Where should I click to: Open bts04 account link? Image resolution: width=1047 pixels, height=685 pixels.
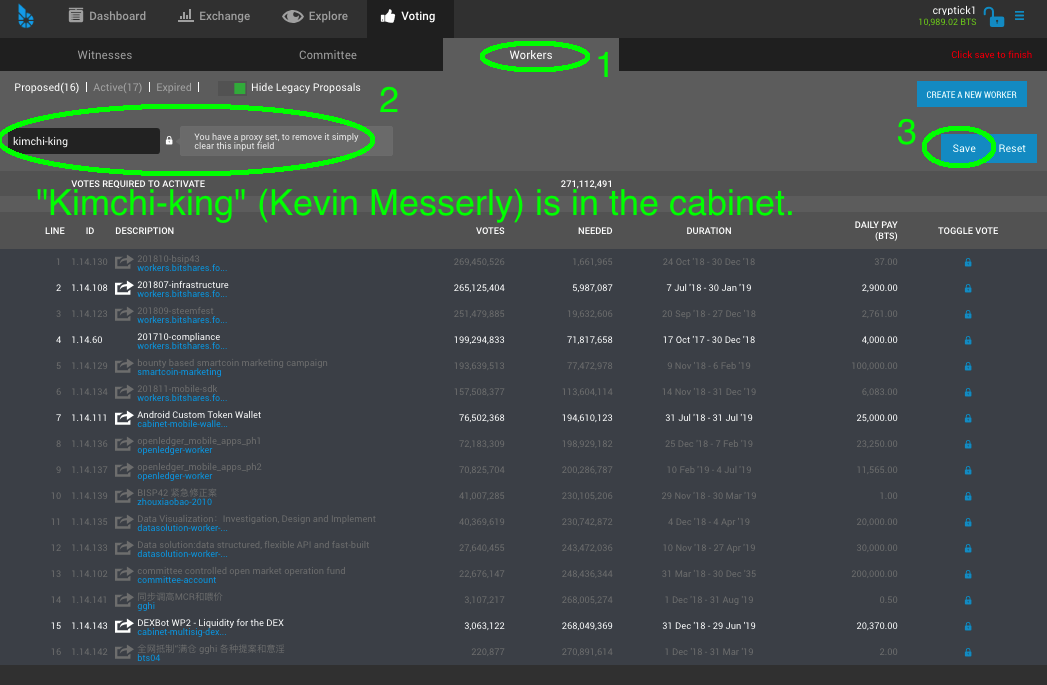pyautogui.click(x=148, y=658)
